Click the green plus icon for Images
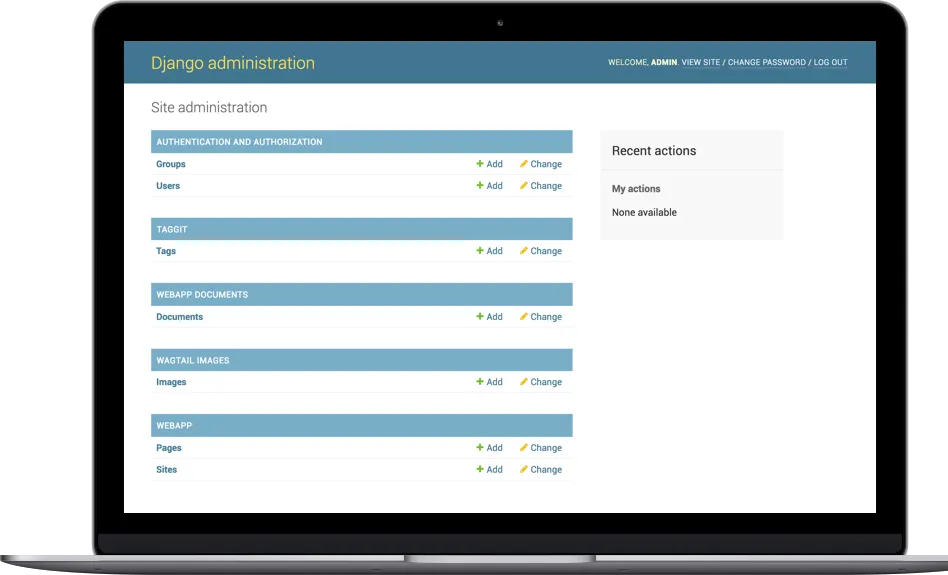This screenshot has height=575, width=948. pos(480,382)
